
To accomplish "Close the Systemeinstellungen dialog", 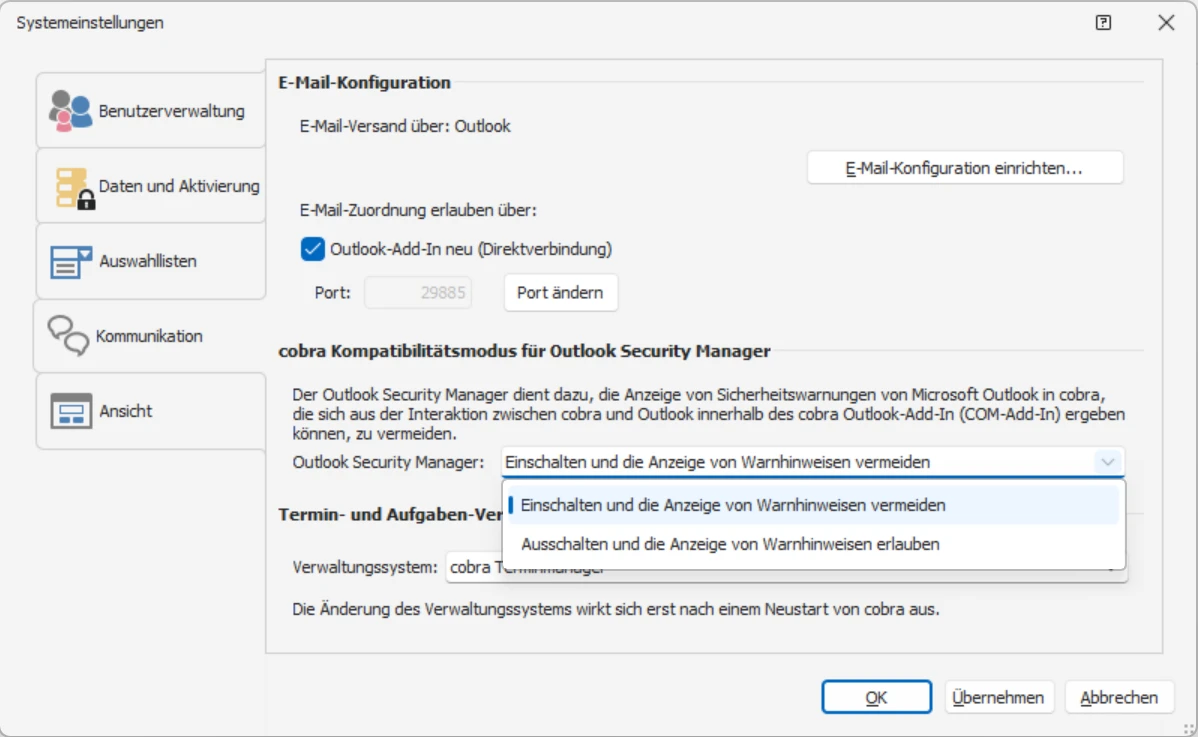I will pos(1166,23).
